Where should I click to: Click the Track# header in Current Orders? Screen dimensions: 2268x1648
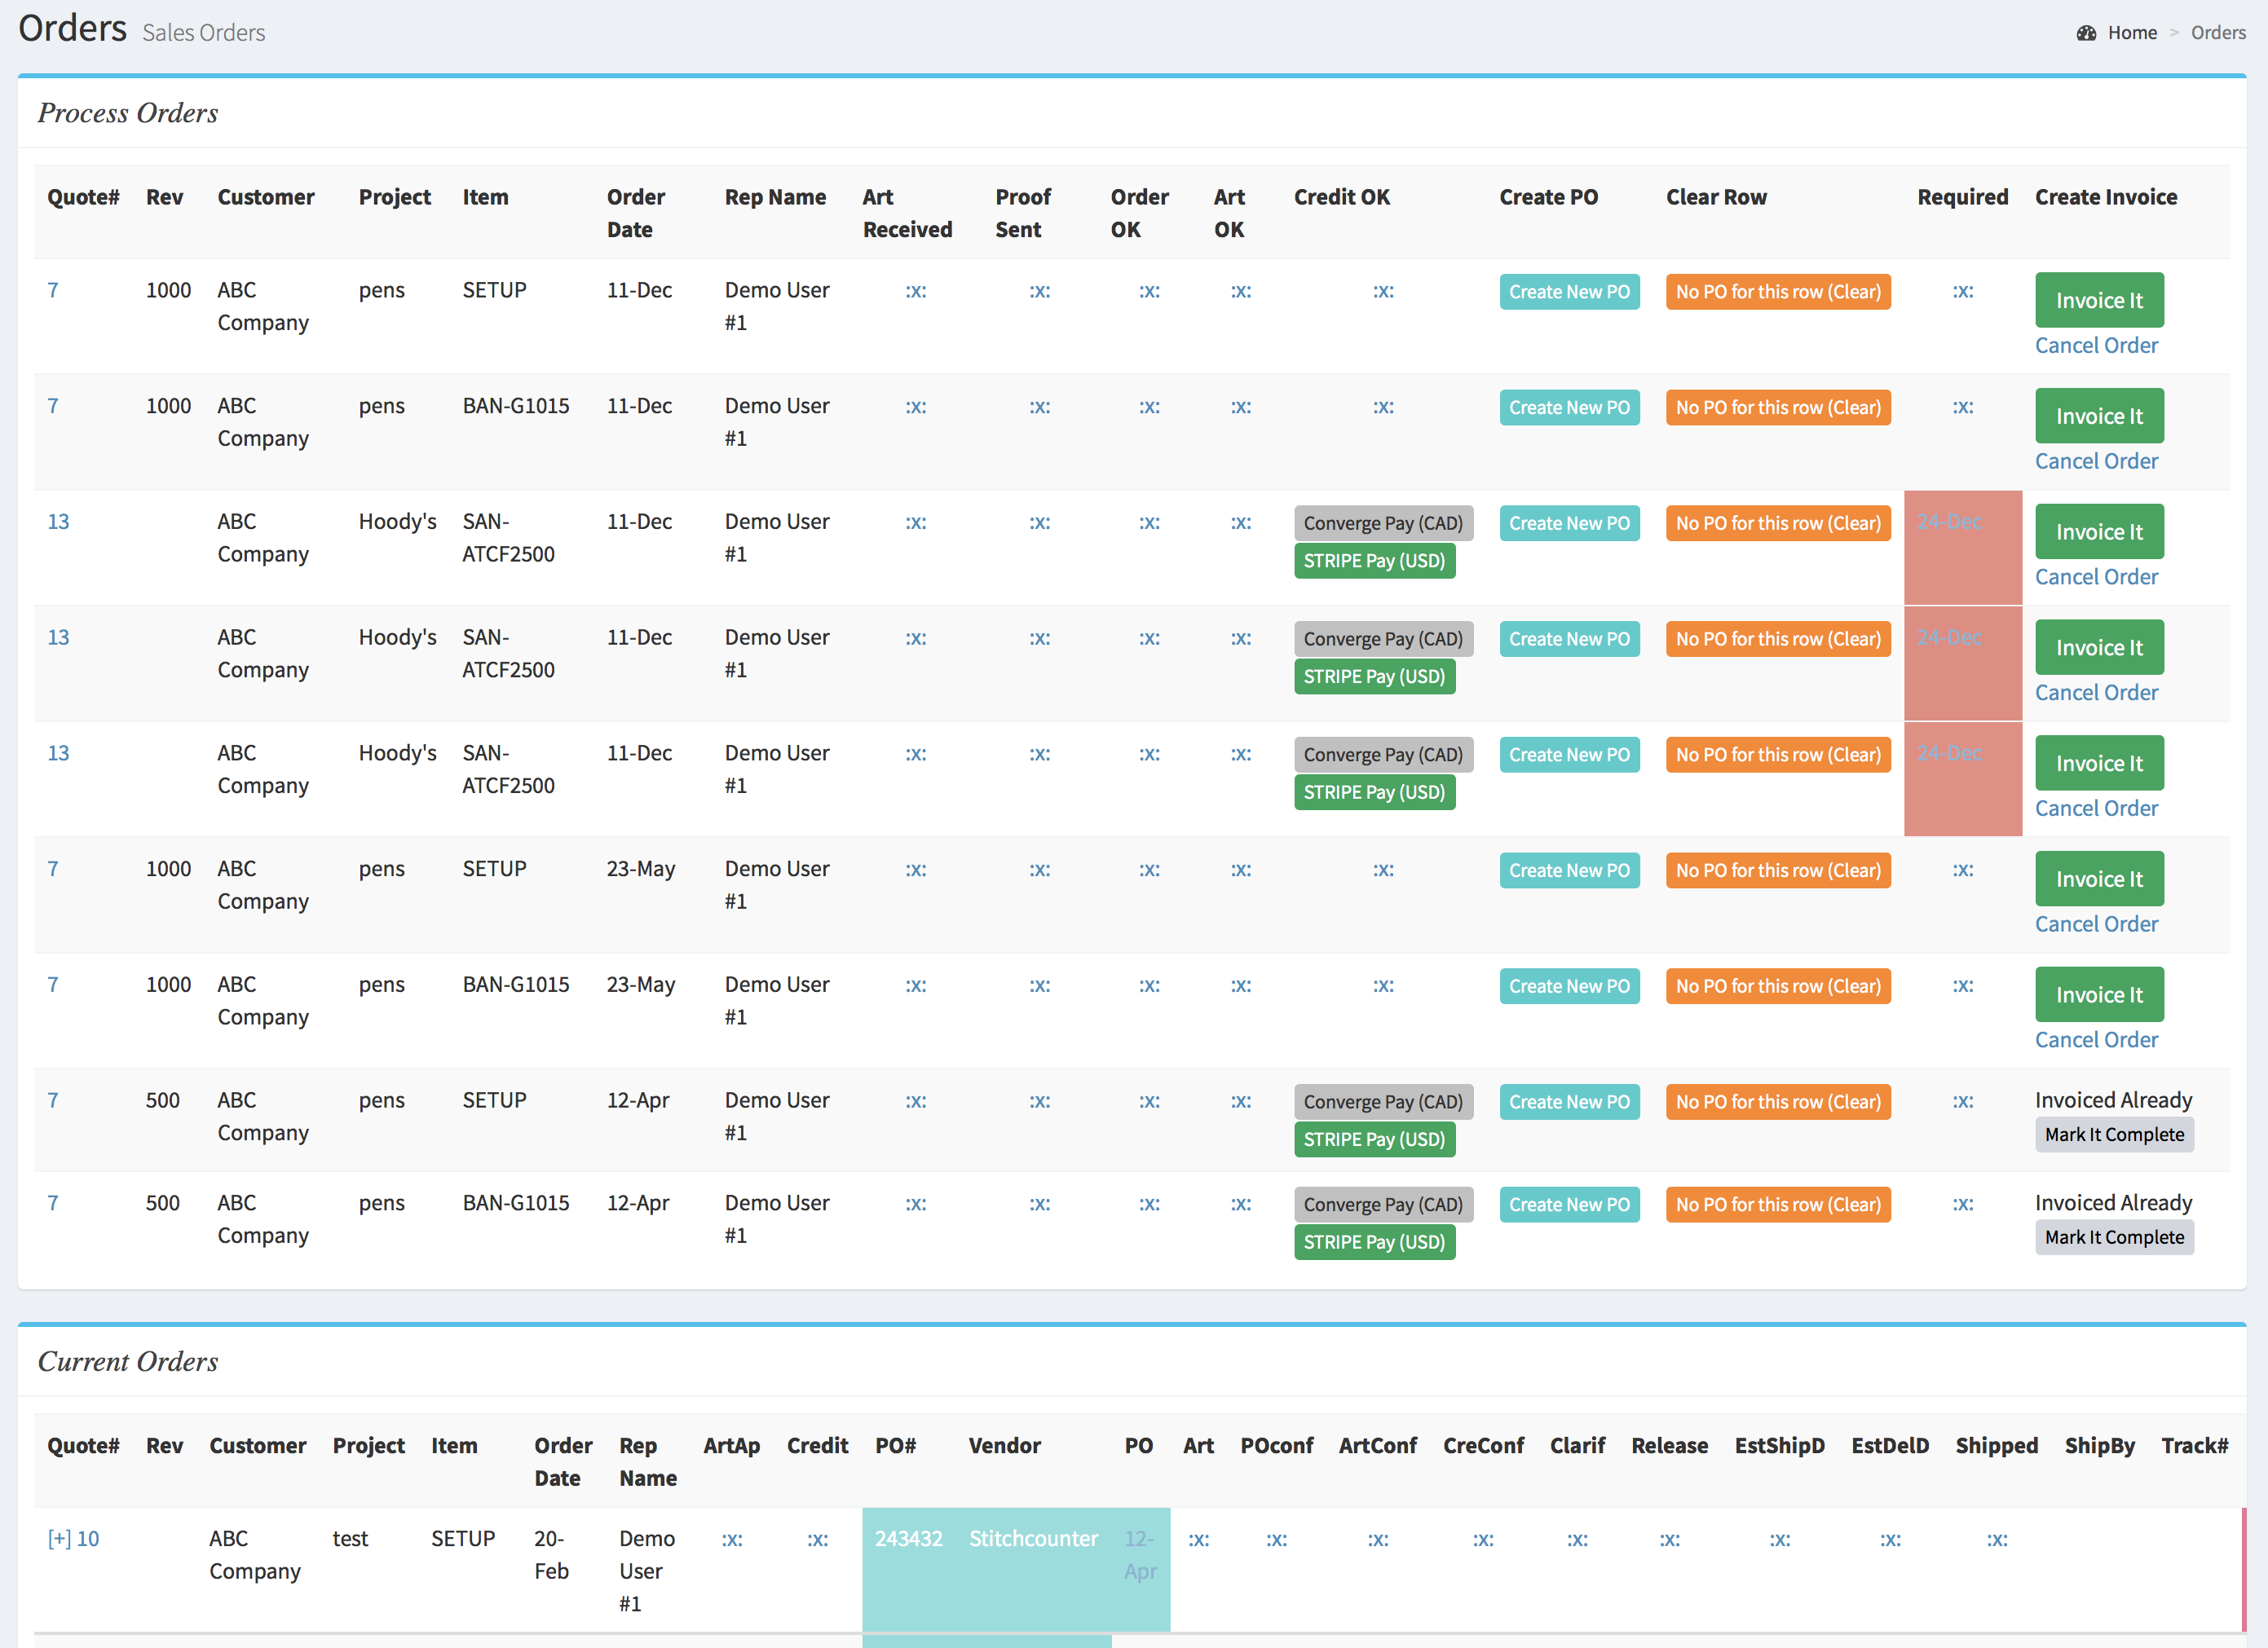click(x=2195, y=1445)
